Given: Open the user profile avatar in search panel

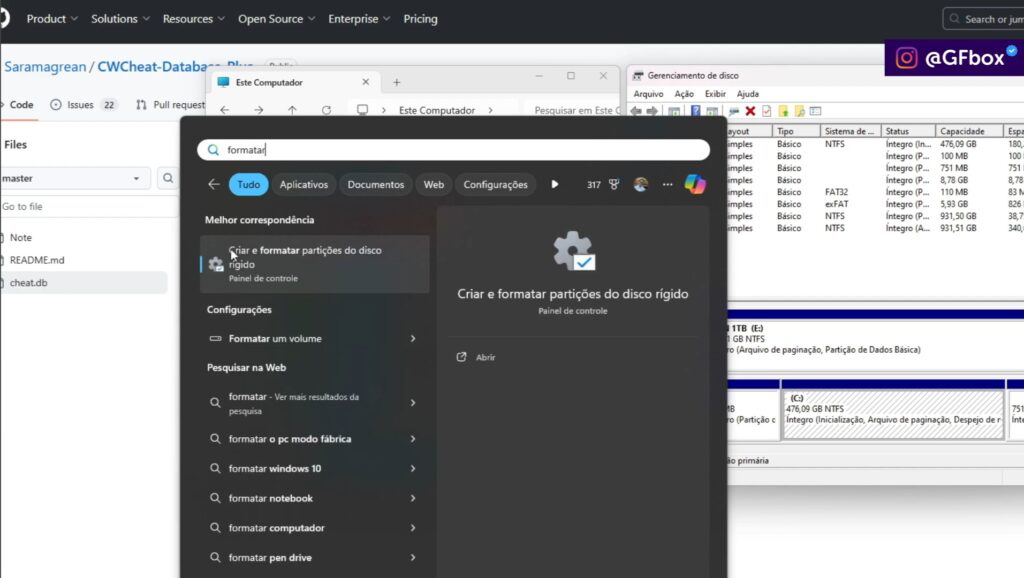Looking at the screenshot, I should [641, 184].
